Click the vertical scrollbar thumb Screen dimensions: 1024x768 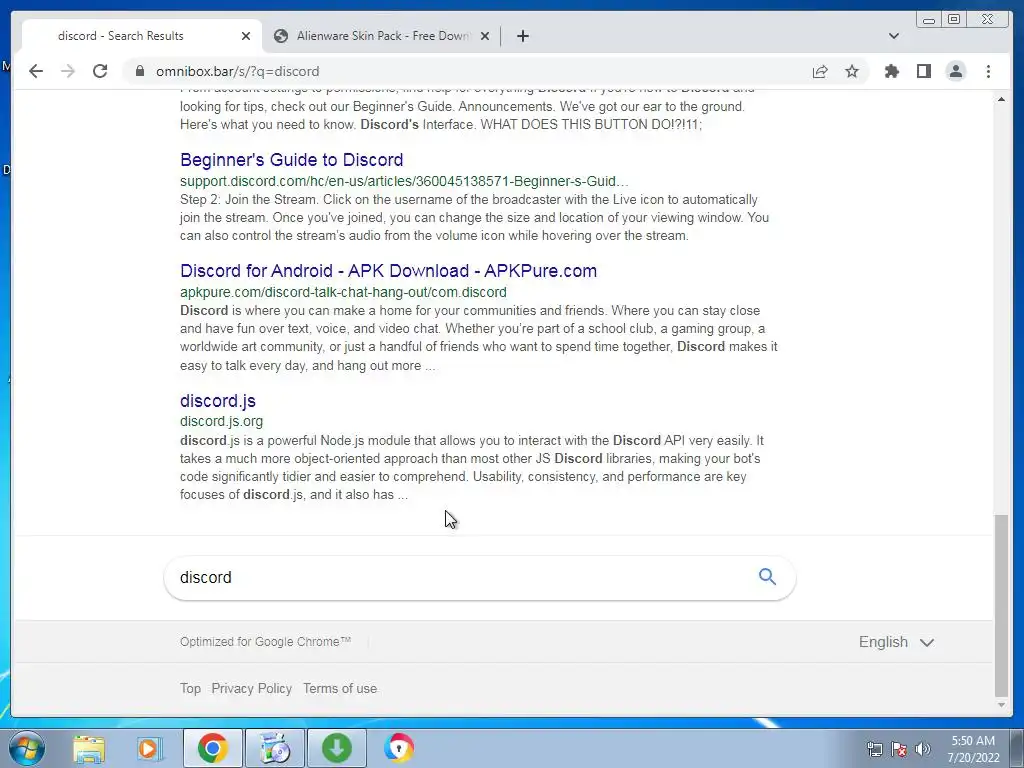(1001, 605)
